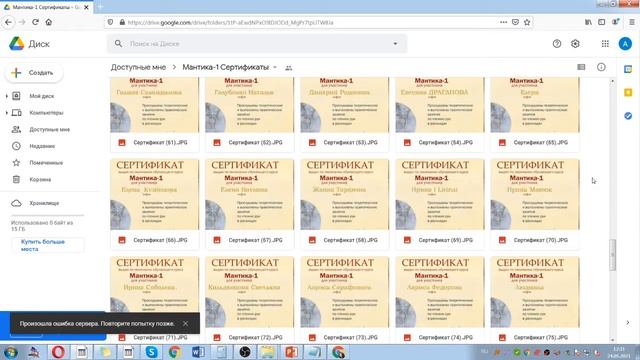Open the search options dropdown arrow

[x=395, y=44]
